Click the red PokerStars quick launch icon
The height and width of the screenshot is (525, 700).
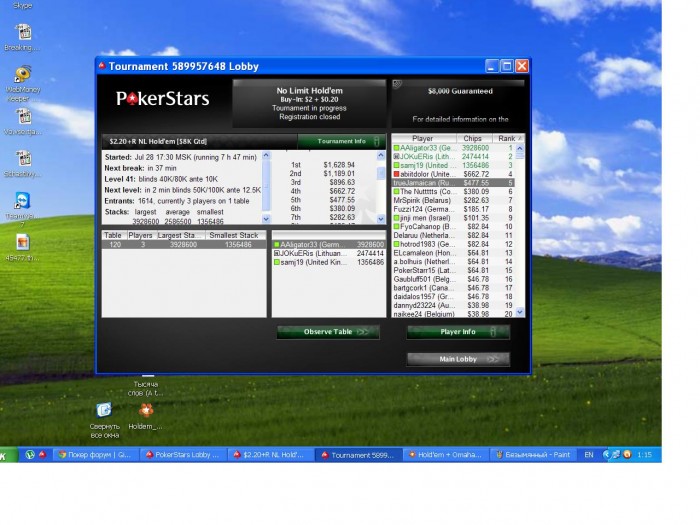42,454
